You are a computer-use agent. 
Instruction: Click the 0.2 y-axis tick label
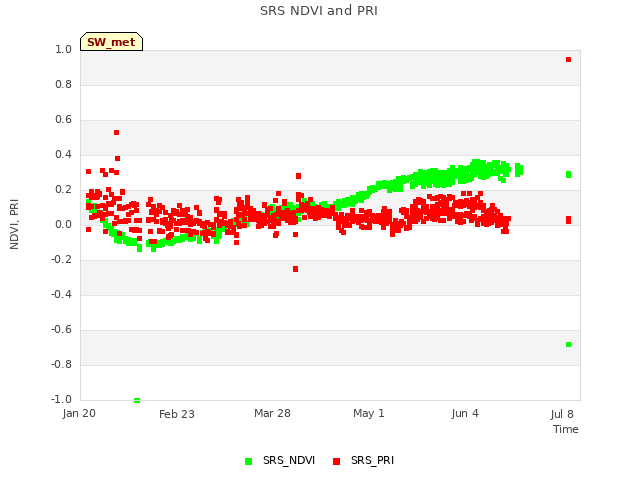(63, 189)
